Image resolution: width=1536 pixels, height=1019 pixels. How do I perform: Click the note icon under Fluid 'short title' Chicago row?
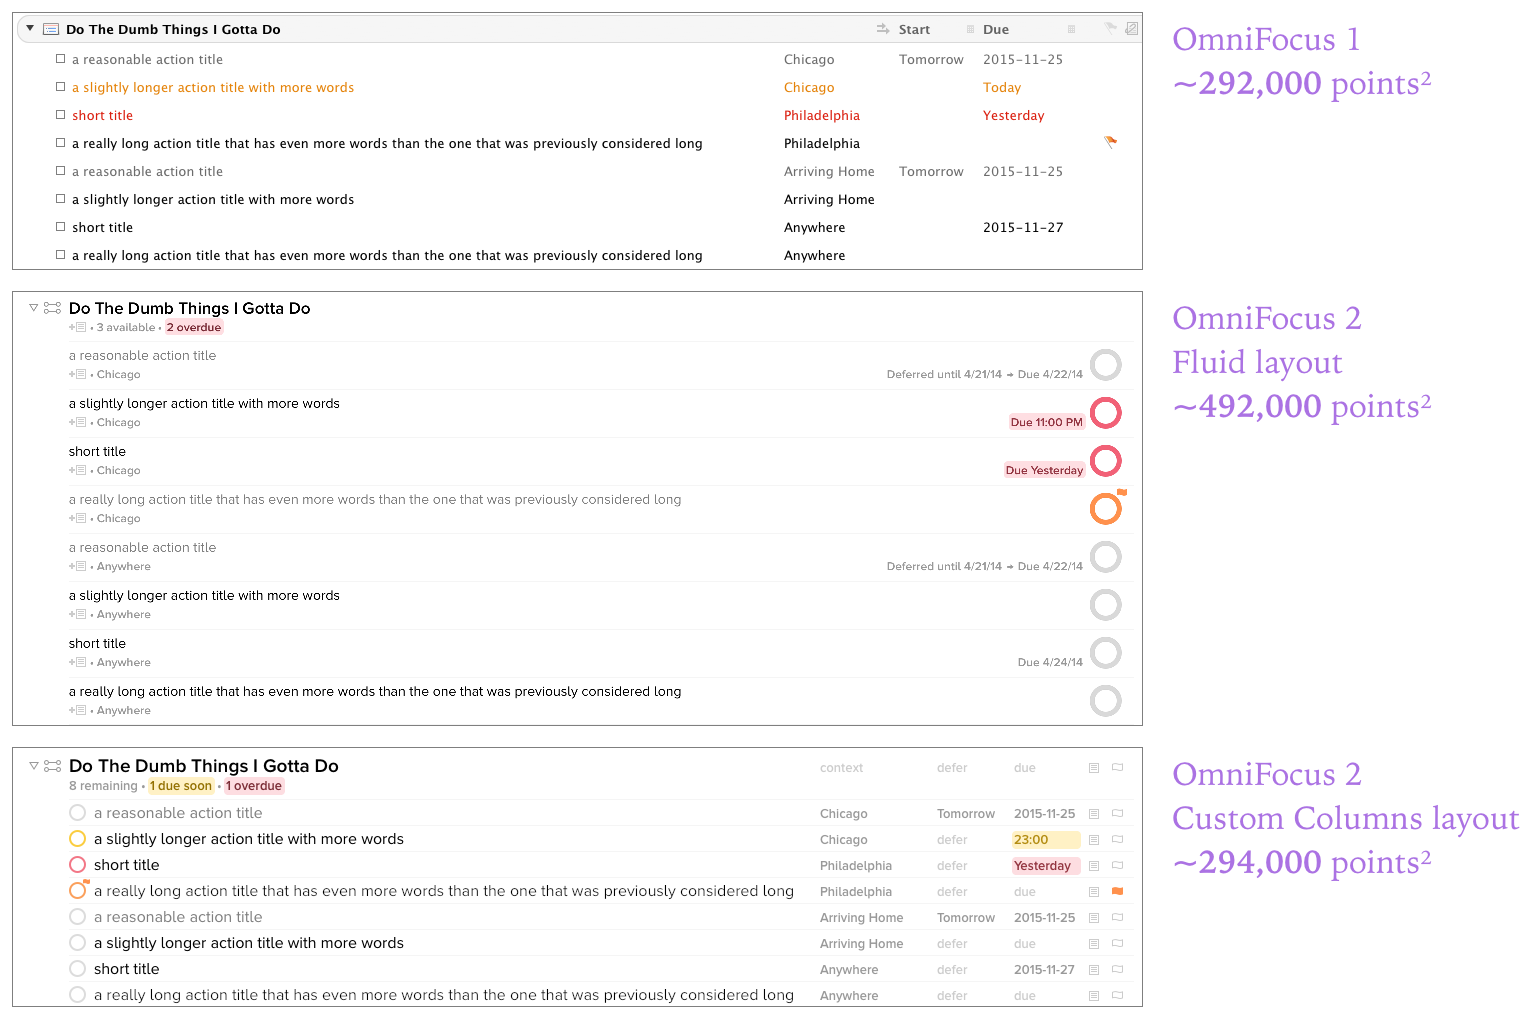(78, 470)
